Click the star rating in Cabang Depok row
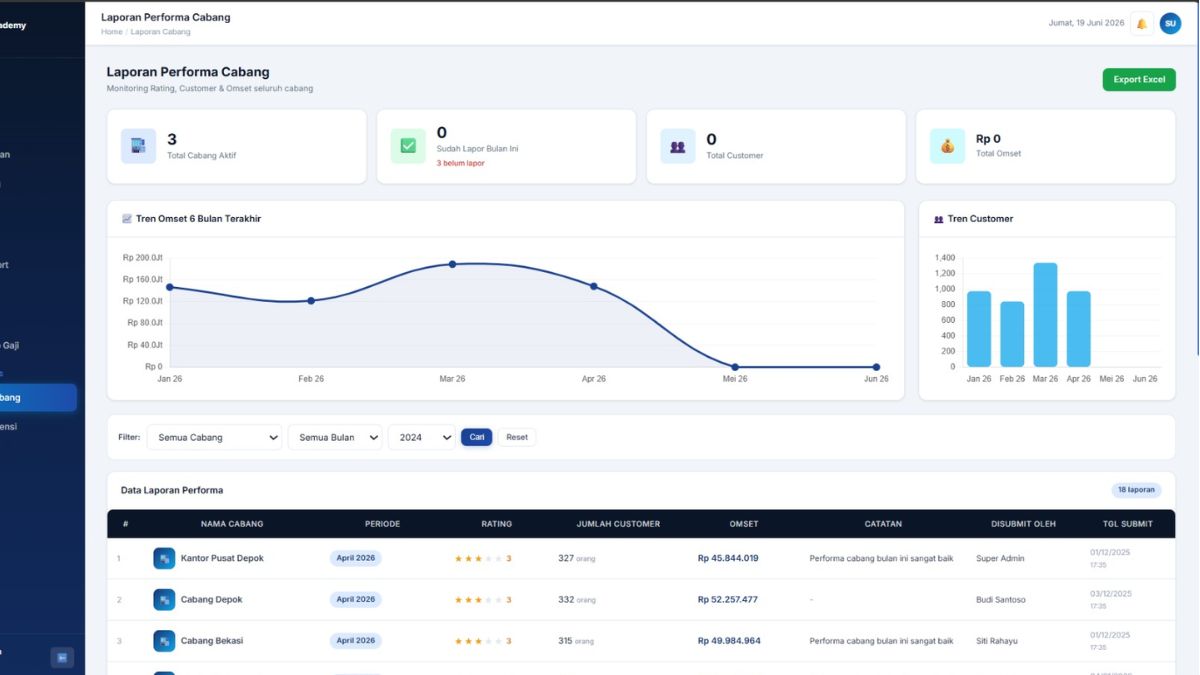The height and width of the screenshot is (675, 1200). 483,600
